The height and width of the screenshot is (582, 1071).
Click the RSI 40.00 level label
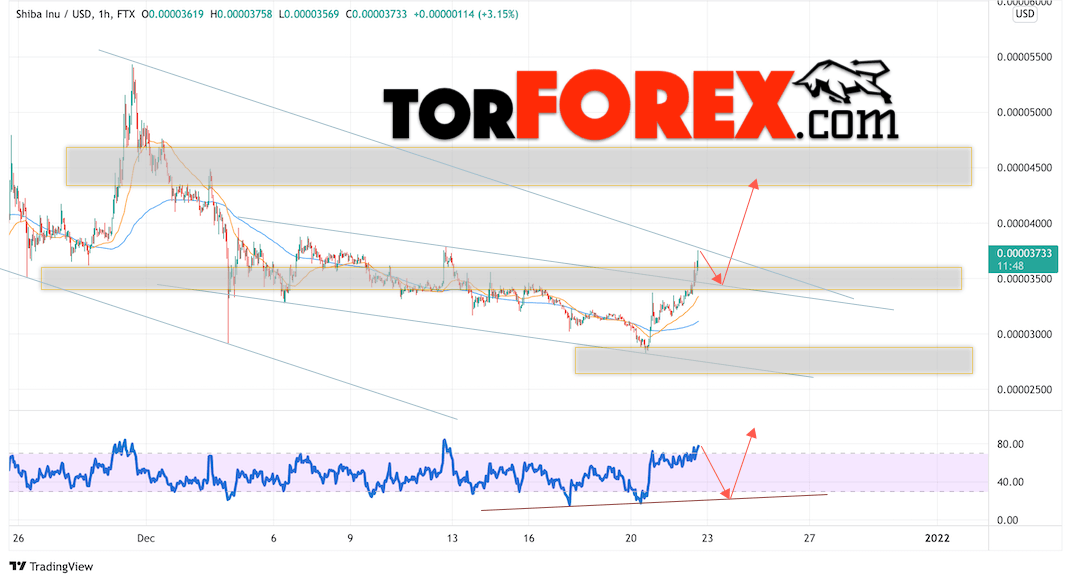tap(1010, 482)
